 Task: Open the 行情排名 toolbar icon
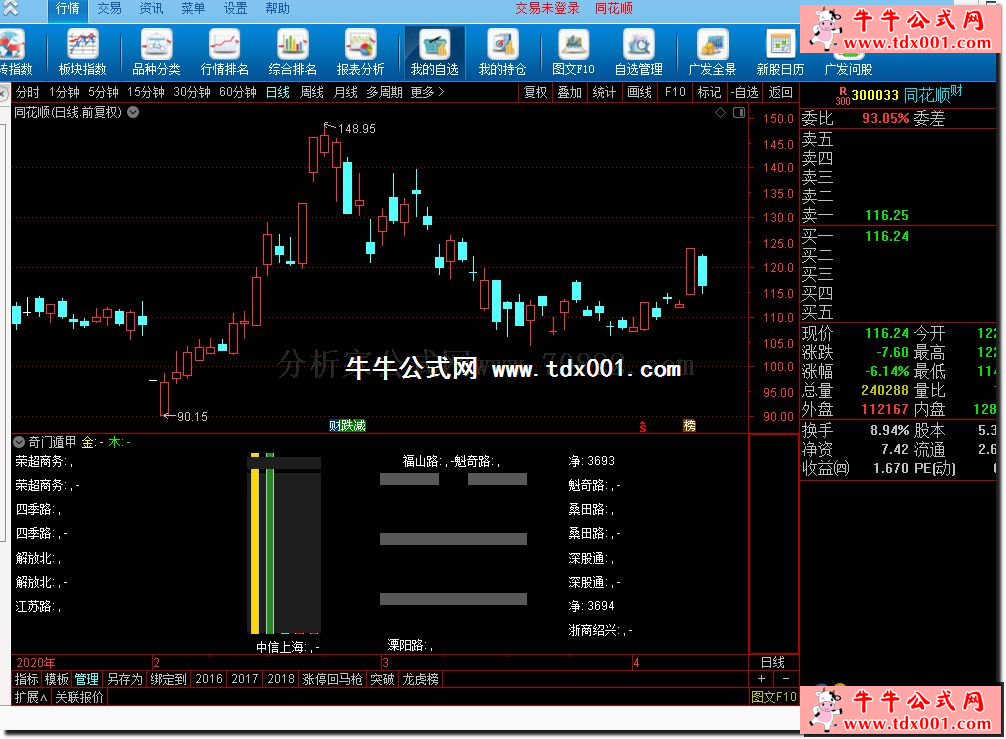click(x=224, y=53)
